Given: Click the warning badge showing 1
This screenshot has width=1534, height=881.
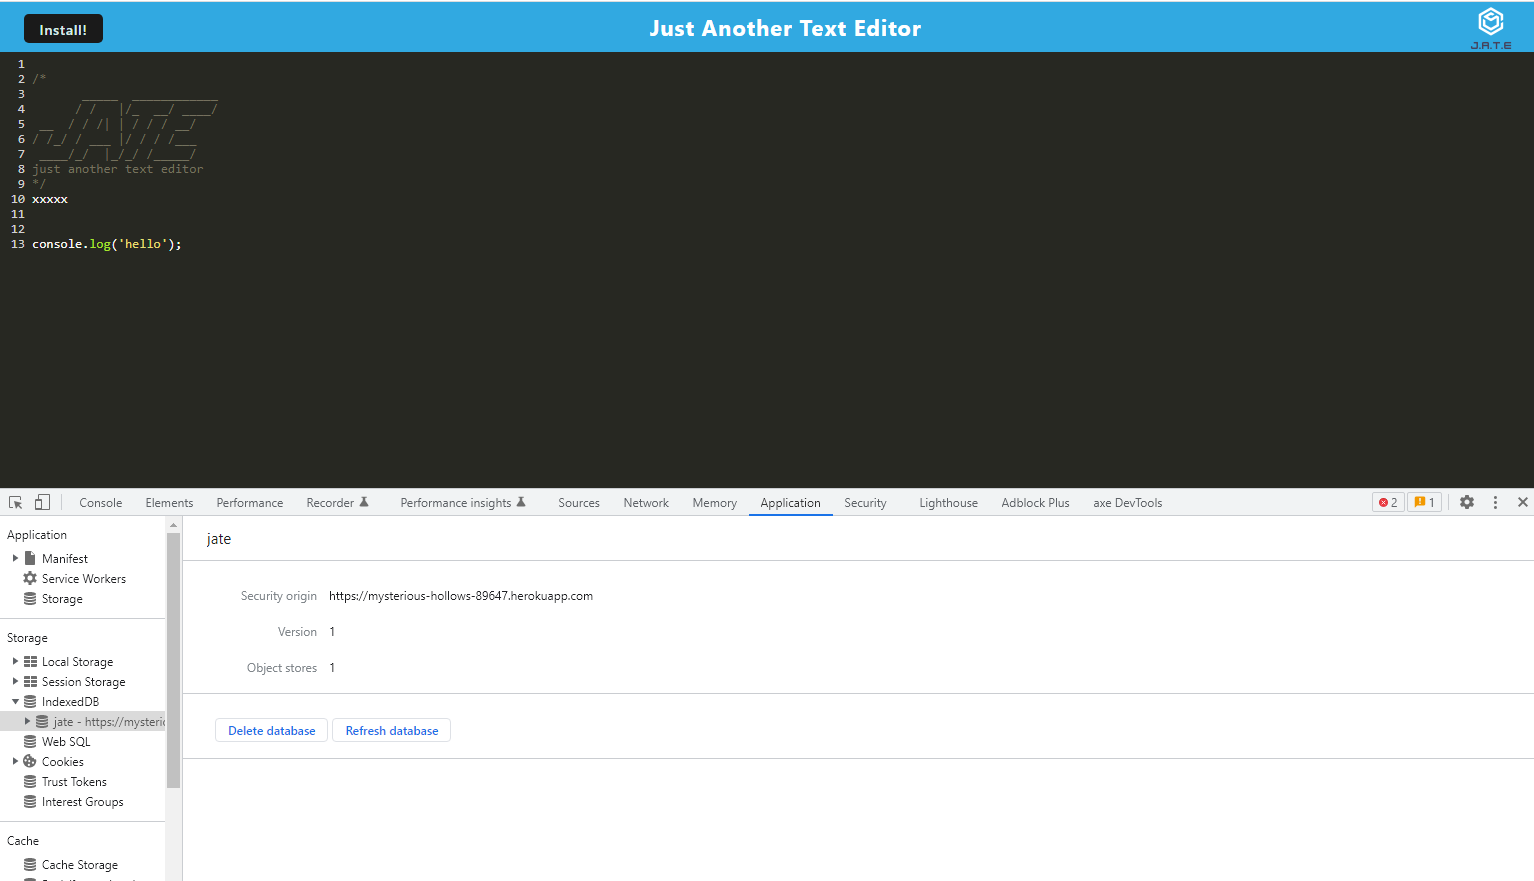Looking at the screenshot, I should 1424,502.
